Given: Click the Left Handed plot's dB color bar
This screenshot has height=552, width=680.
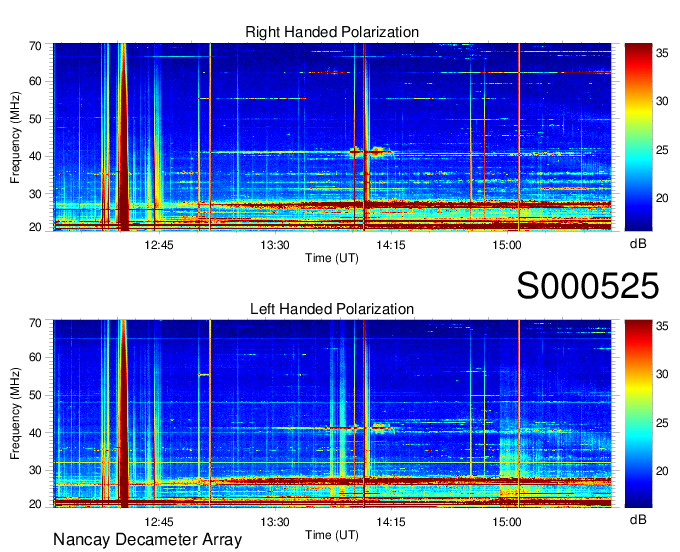Looking at the screenshot, I should pyautogui.click(x=638, y=414).
